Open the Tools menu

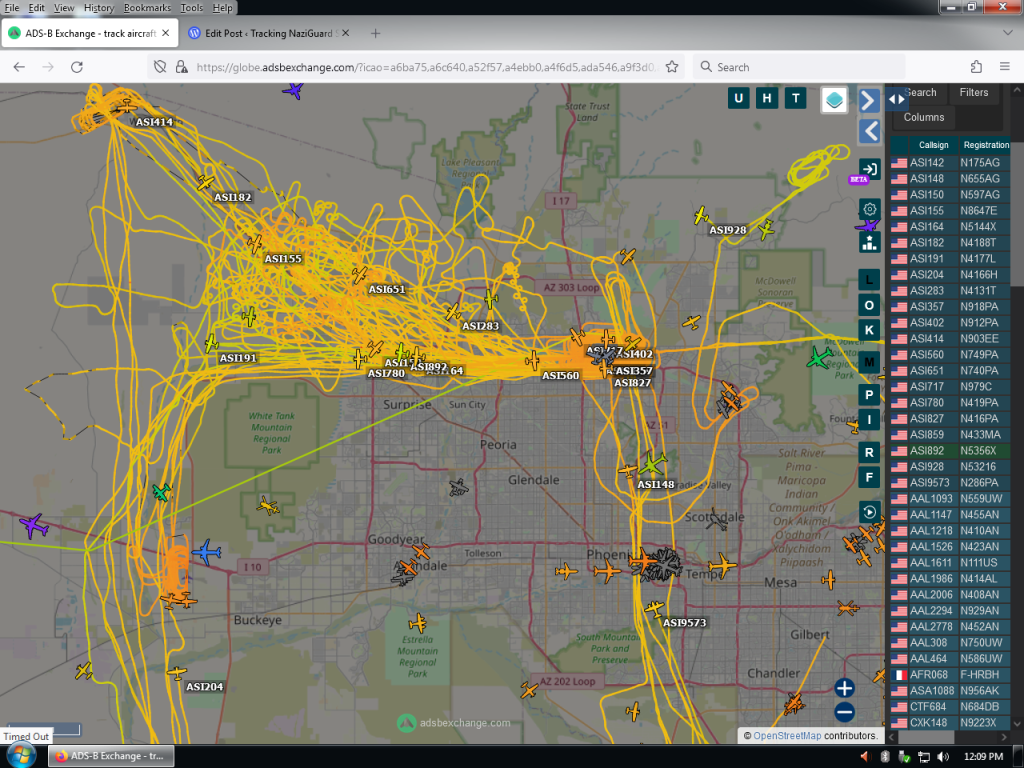[191, 8]
